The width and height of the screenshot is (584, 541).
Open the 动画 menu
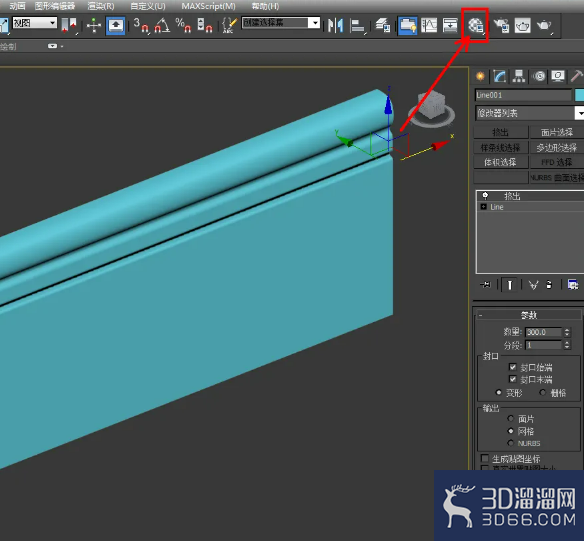[x=17, y=6]
